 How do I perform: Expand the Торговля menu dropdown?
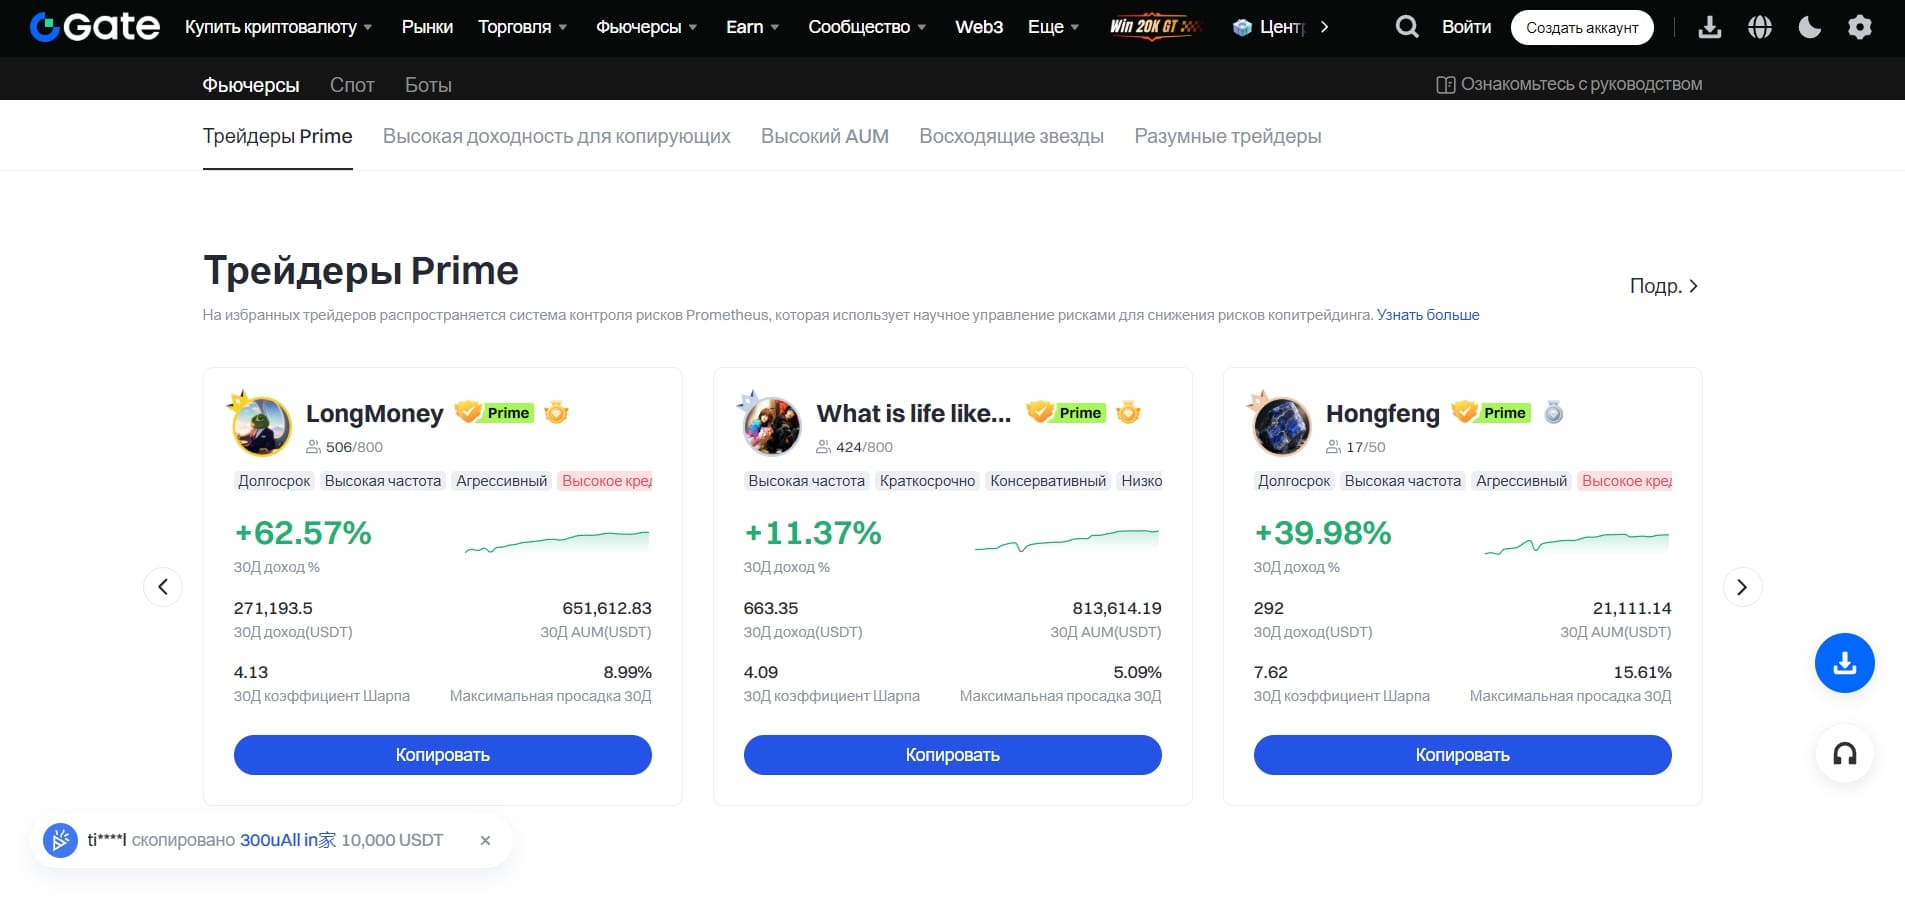tap(522, 27)
